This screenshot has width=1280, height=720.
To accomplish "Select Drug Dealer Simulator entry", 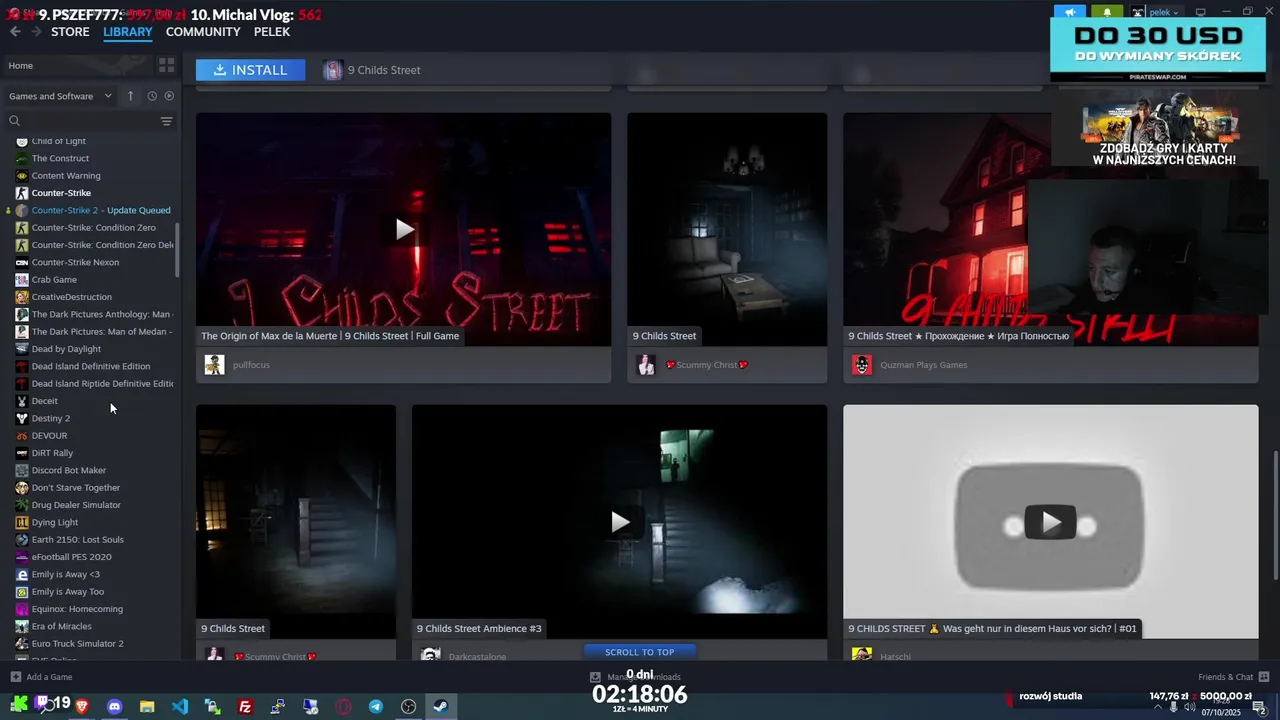I will (76, 505).
